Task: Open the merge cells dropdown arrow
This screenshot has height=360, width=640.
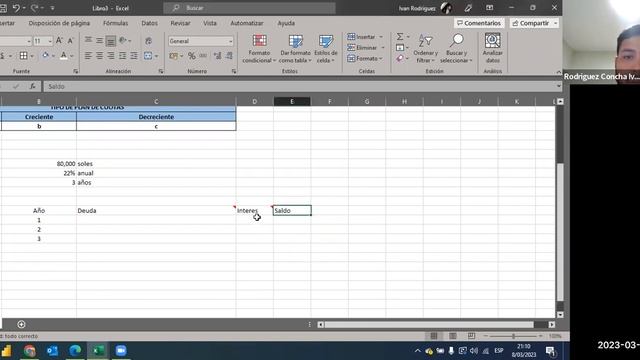Action: [x=157, y=56]
